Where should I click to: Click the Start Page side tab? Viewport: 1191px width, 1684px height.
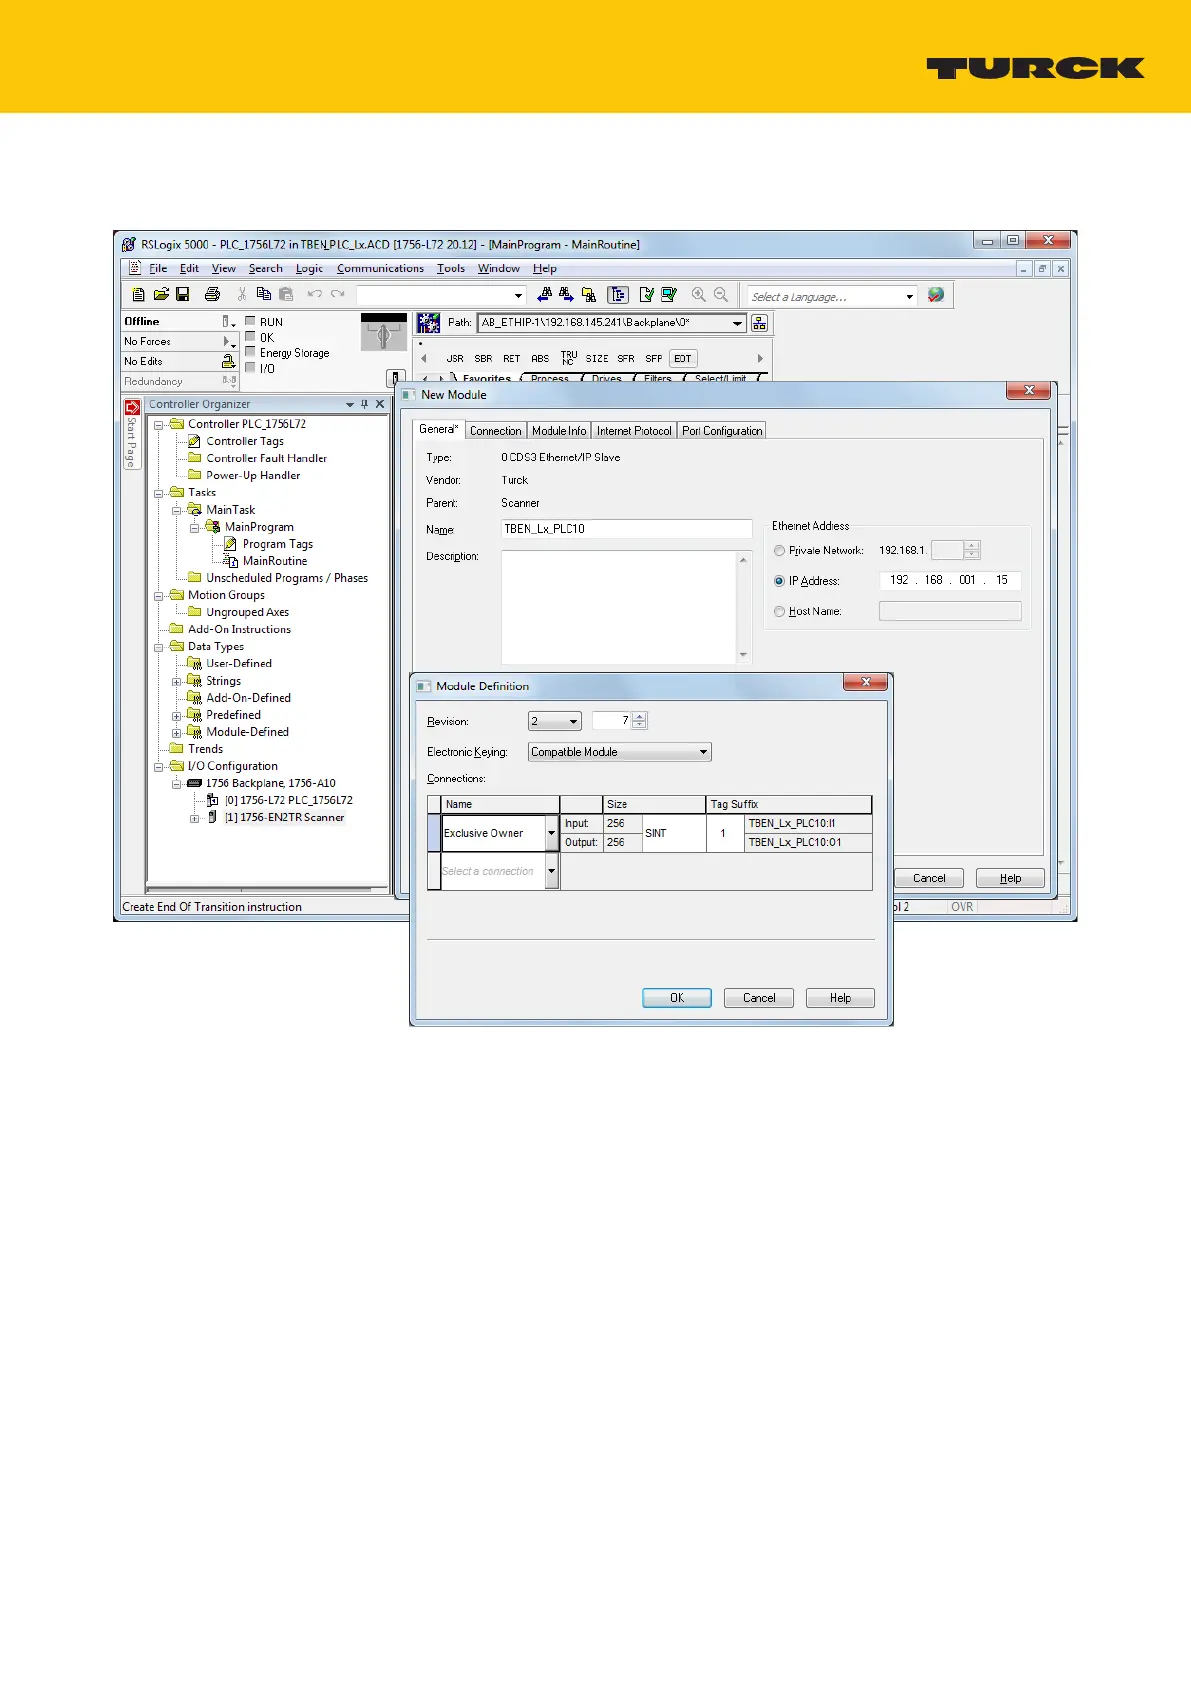[132, 434]
